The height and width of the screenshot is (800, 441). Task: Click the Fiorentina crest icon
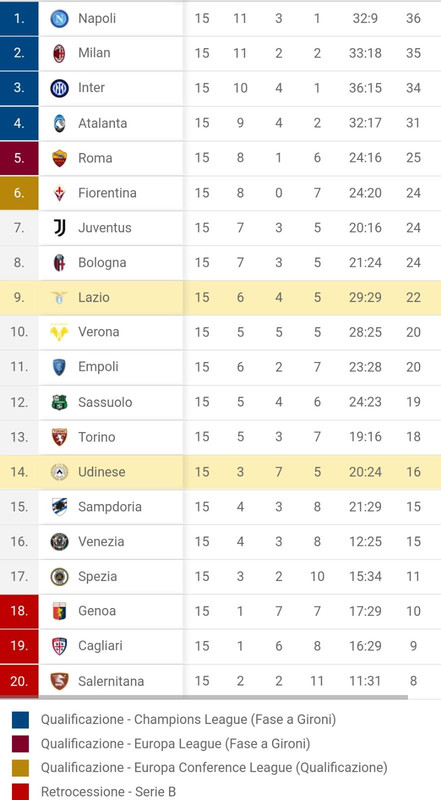point(60,193)
